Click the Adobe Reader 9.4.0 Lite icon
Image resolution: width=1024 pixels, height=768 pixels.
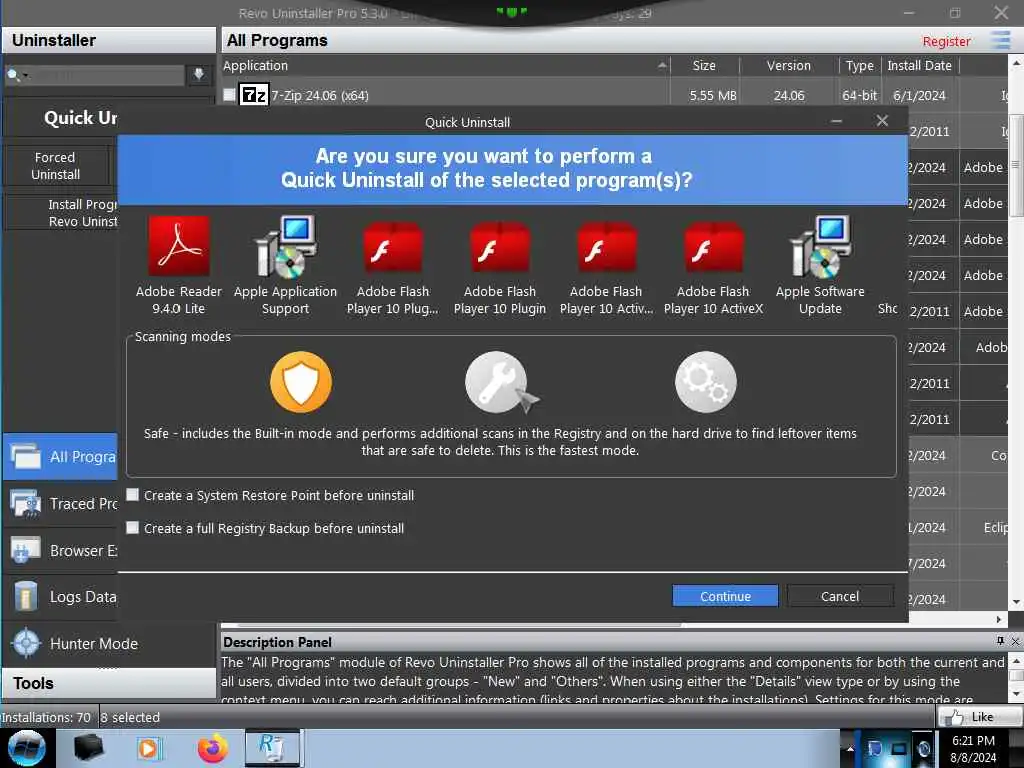tap(179, 246)
